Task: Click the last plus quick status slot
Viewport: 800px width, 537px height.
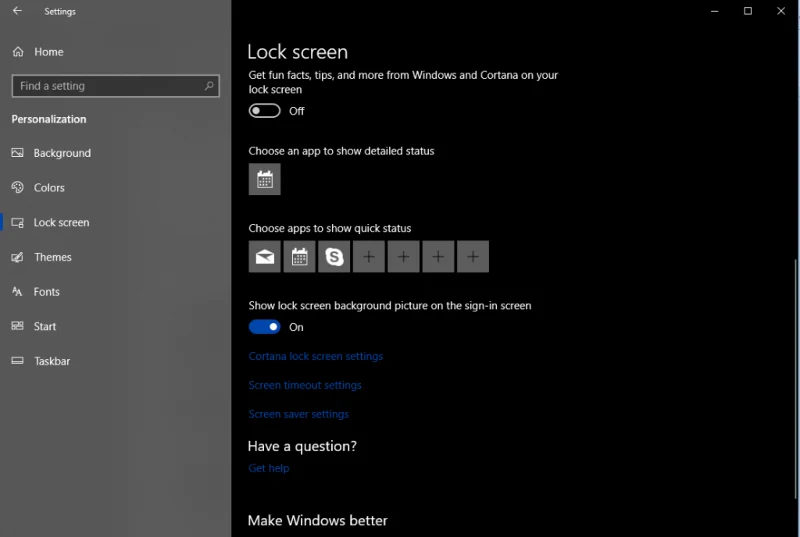Action: click(x=473, y=257)
